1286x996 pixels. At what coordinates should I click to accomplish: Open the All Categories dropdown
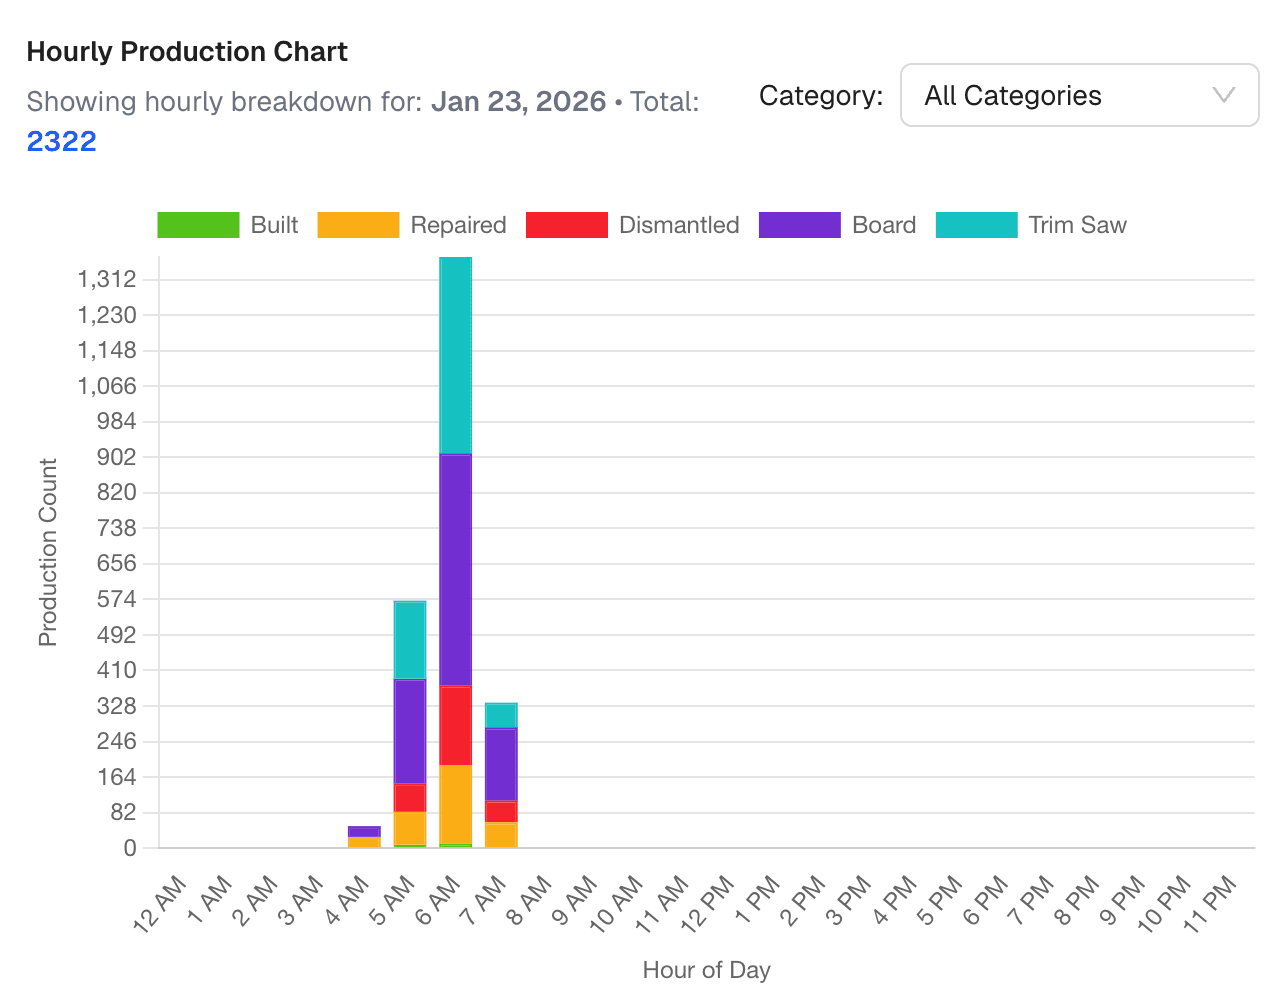[x=1079, y=95]
